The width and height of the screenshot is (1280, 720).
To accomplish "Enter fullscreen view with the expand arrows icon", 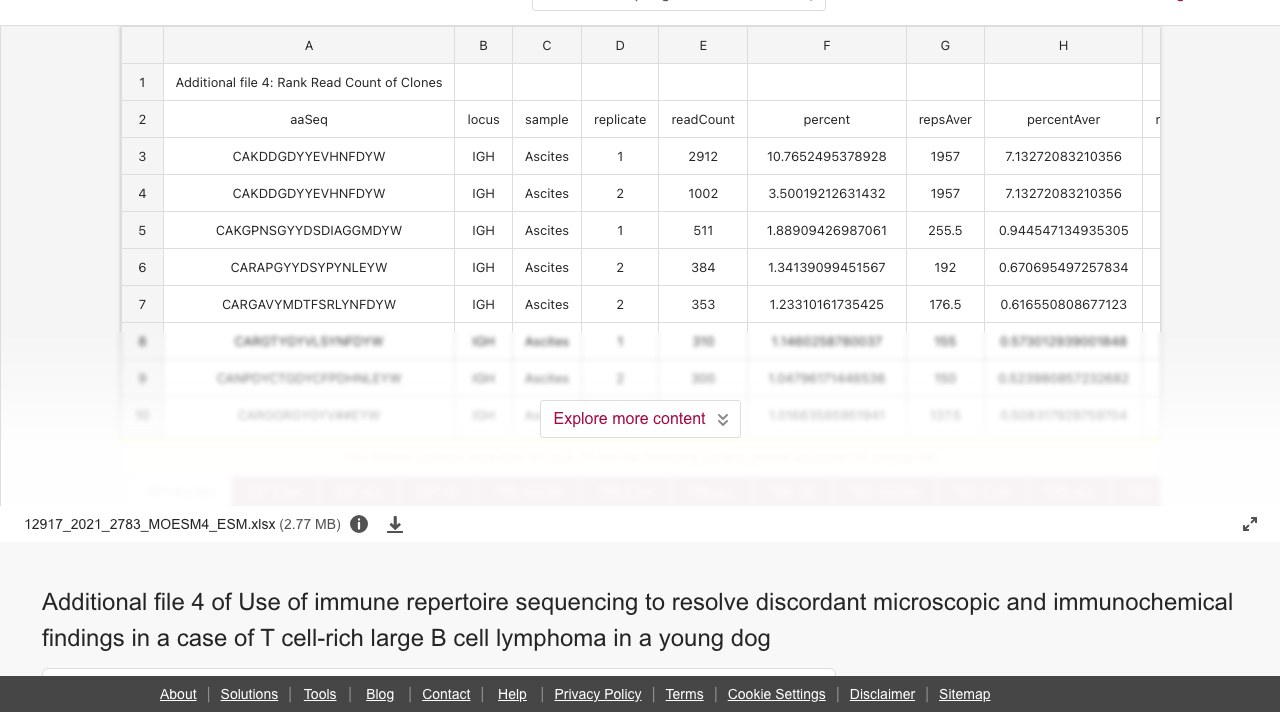I will 1250,524.
